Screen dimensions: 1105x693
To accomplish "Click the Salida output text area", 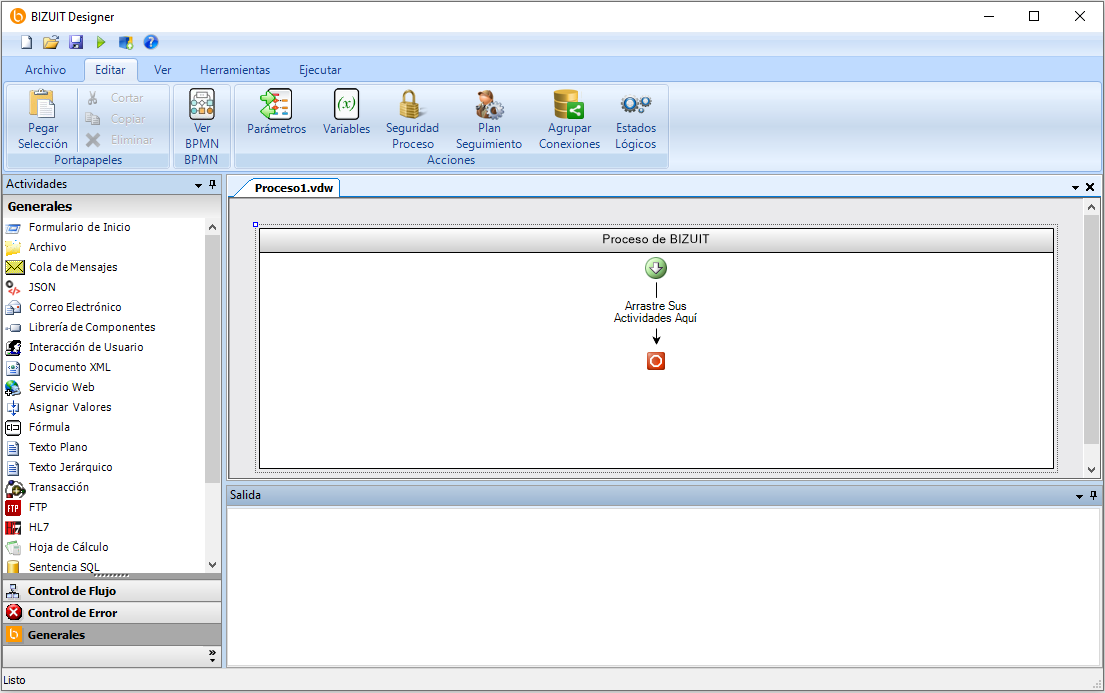I will (x=663, y=587).
